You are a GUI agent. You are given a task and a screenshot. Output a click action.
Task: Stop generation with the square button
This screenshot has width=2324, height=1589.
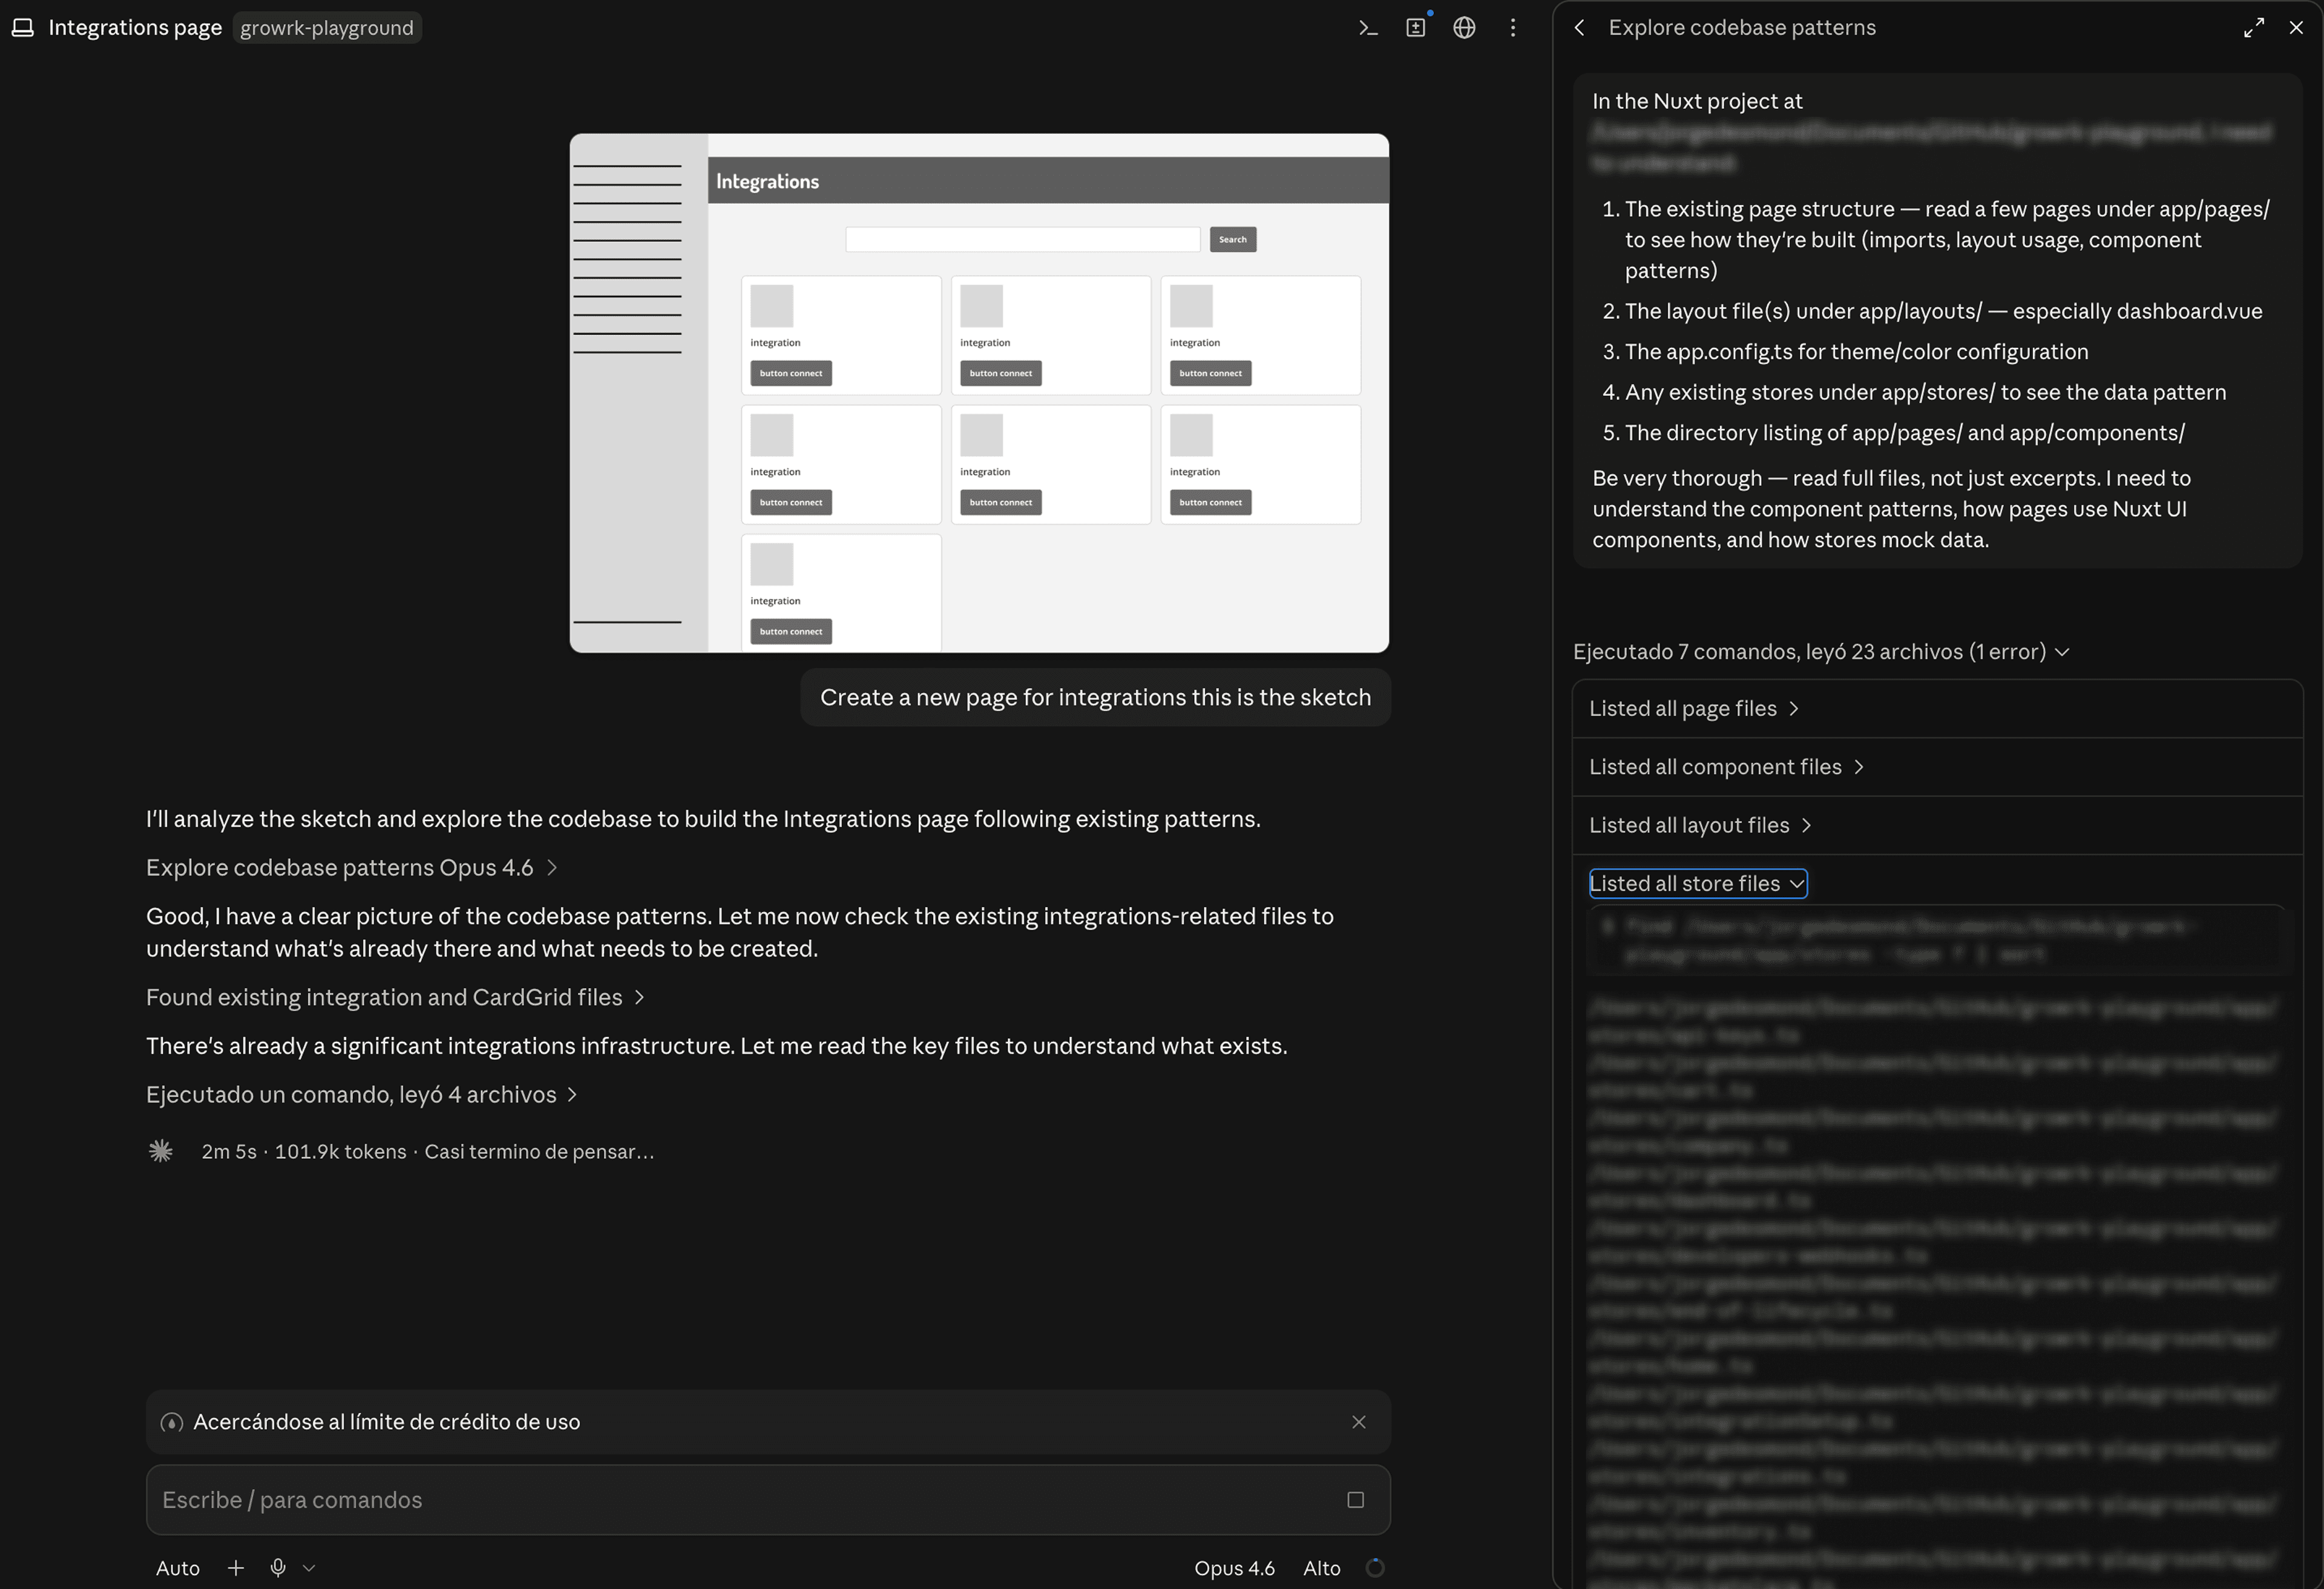(1355, 1499)
